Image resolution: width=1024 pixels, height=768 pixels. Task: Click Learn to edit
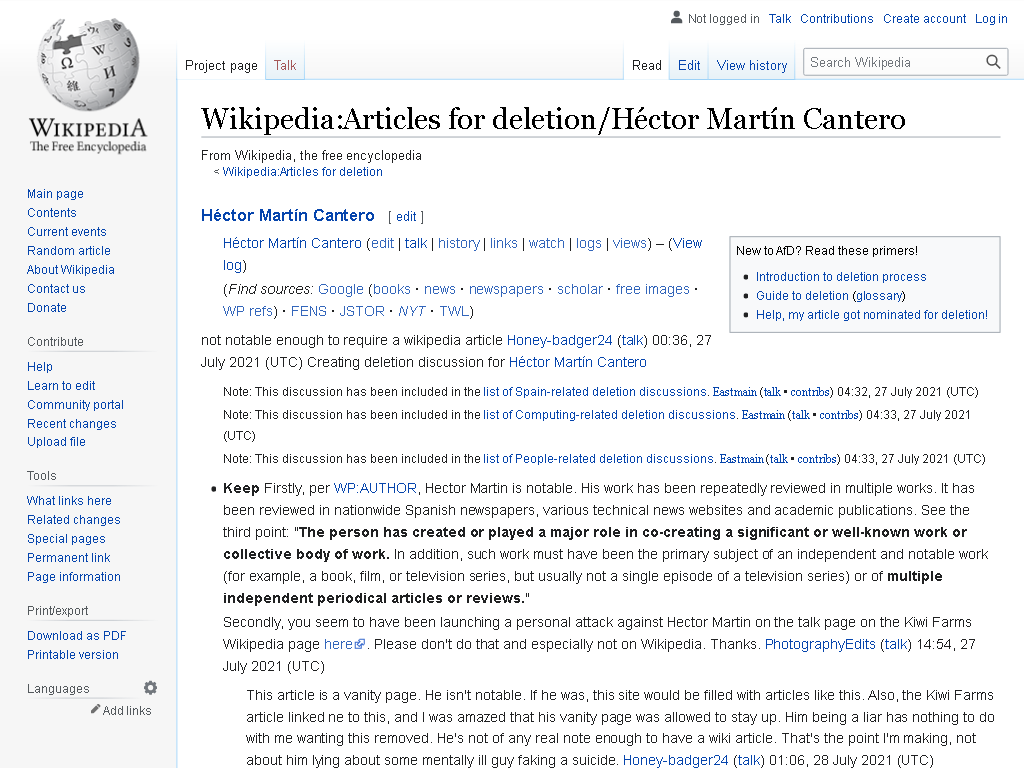pyautogui.click(x=61, y=385)
